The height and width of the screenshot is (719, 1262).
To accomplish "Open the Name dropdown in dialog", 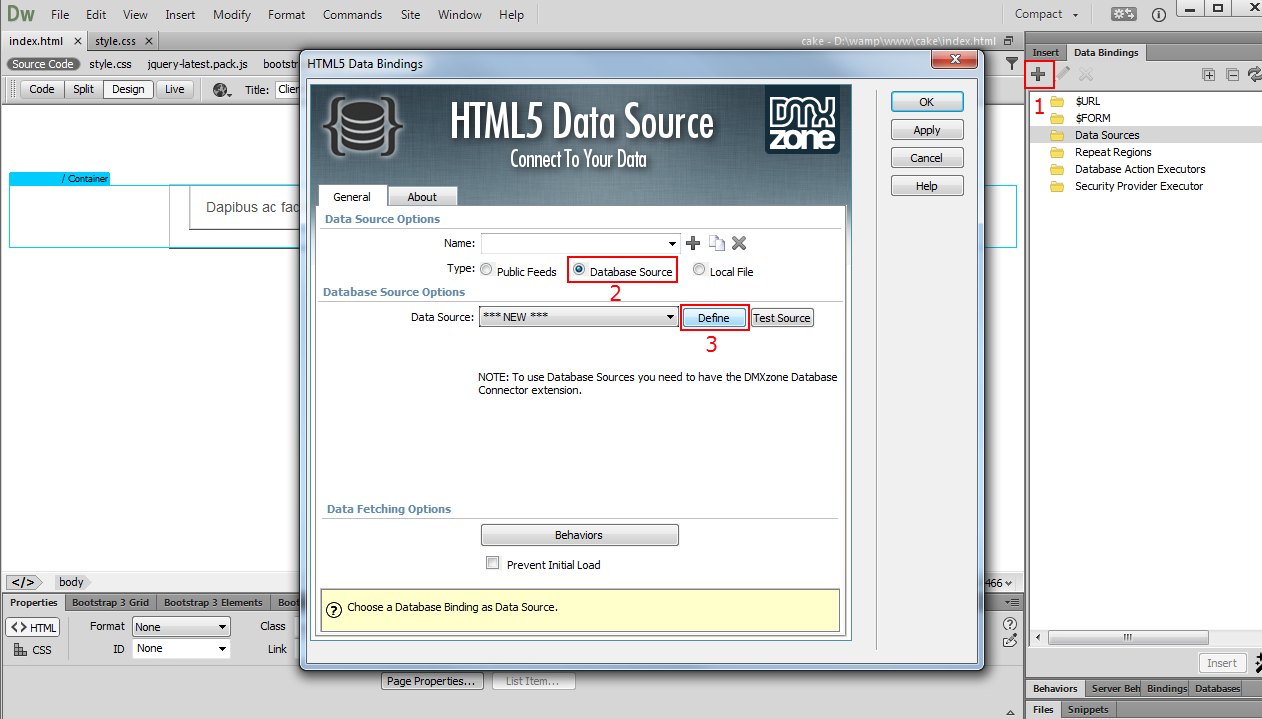I will [673, 243].
